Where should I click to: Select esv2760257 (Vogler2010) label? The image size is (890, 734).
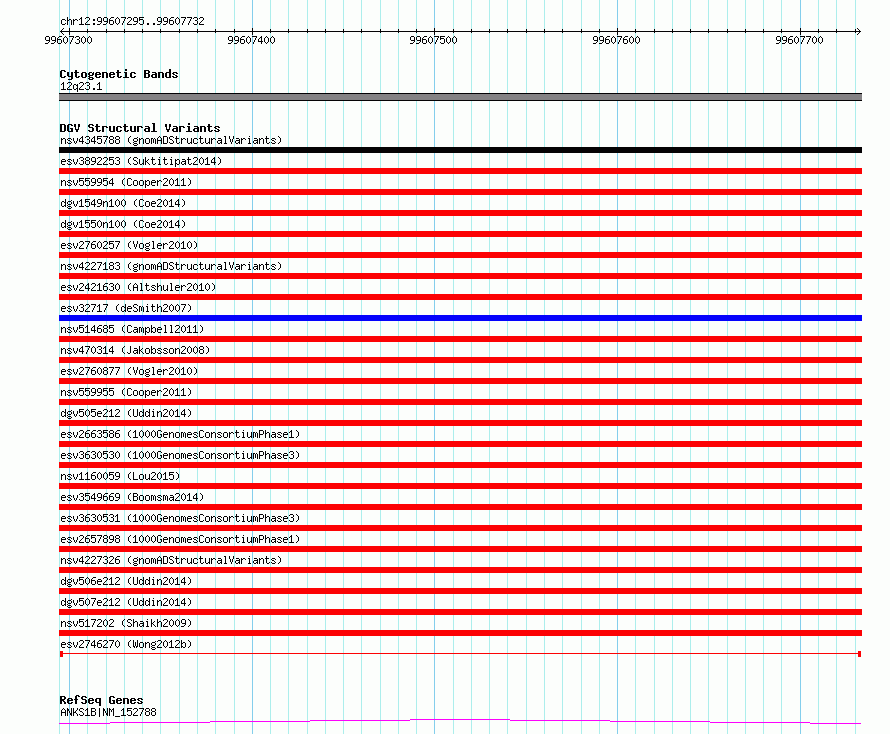pyautogui.click(x=129, y=245)
